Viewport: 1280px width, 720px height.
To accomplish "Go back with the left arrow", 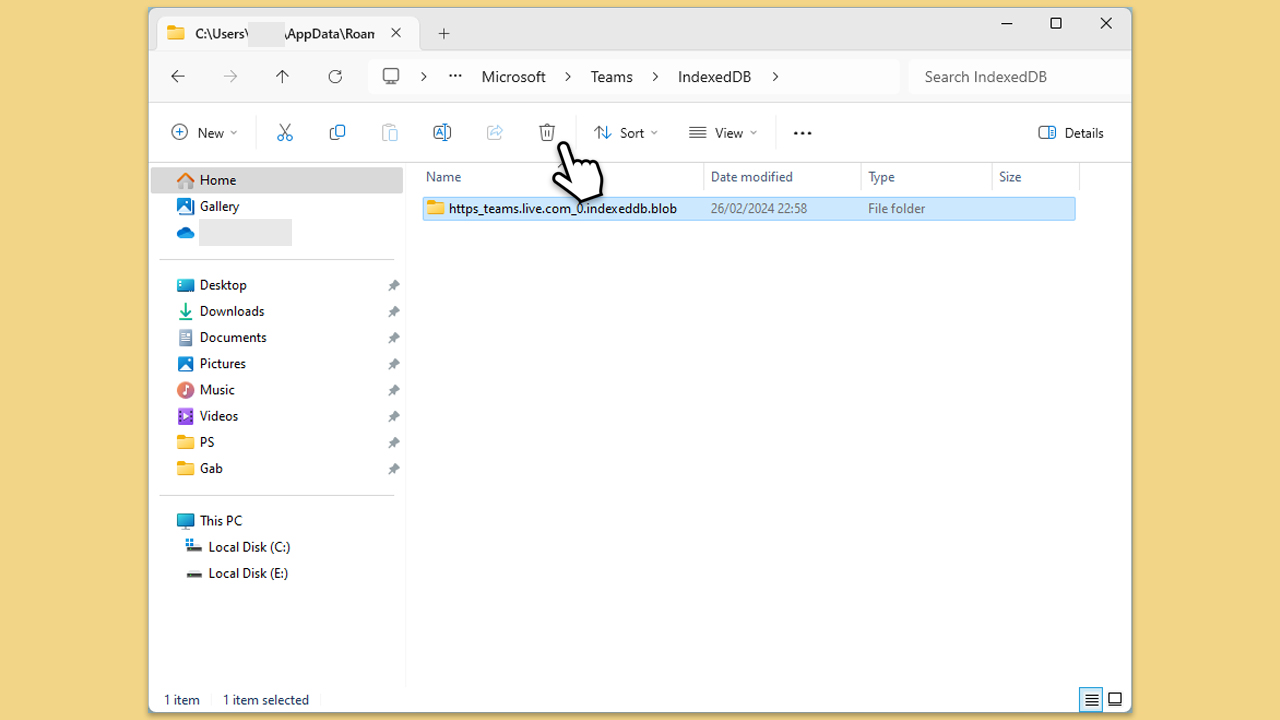I will 178,77.
